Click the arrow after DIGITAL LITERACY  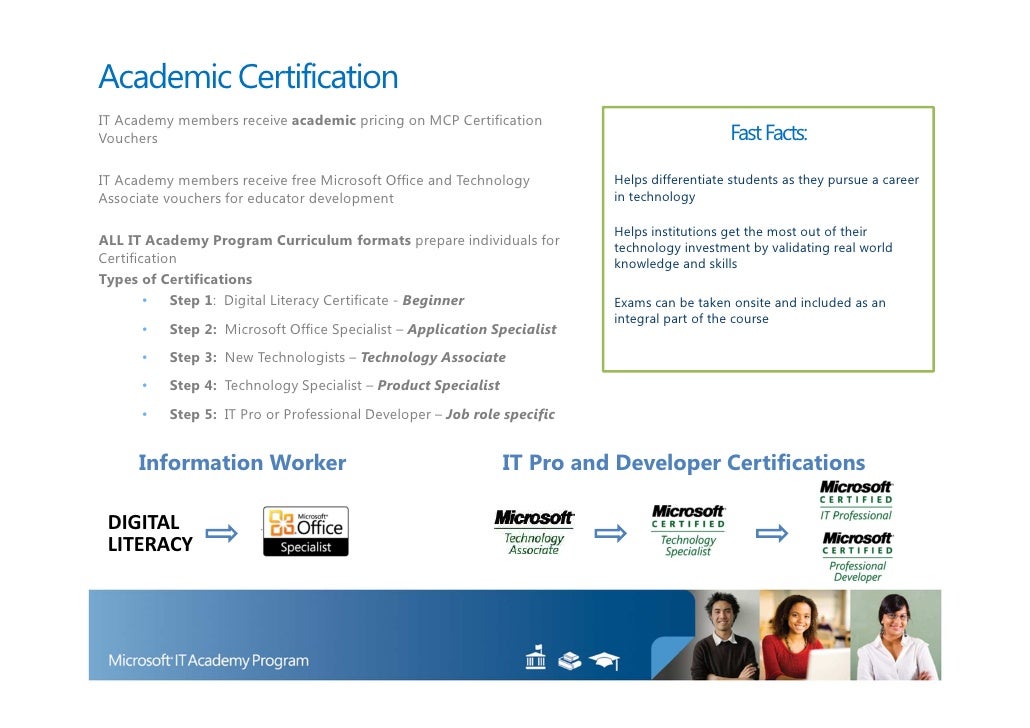(x=221, y=533)
